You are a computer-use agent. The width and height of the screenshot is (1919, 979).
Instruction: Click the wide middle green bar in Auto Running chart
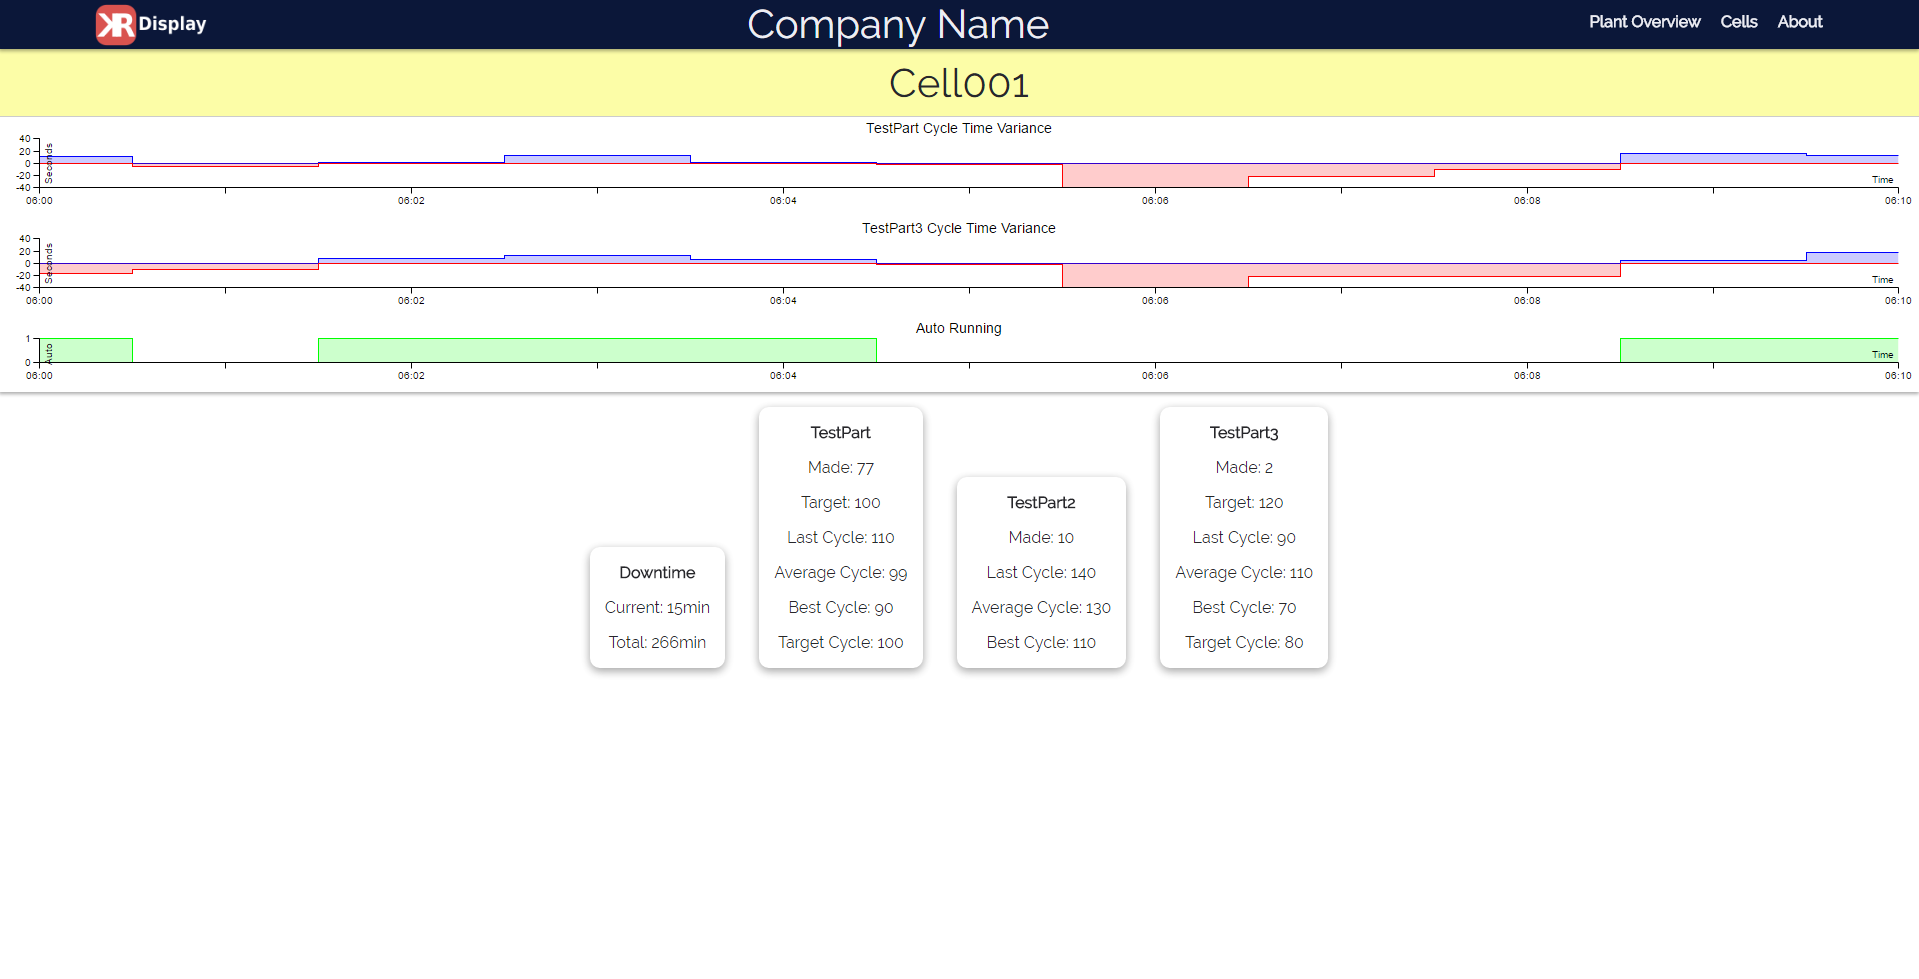597,350
